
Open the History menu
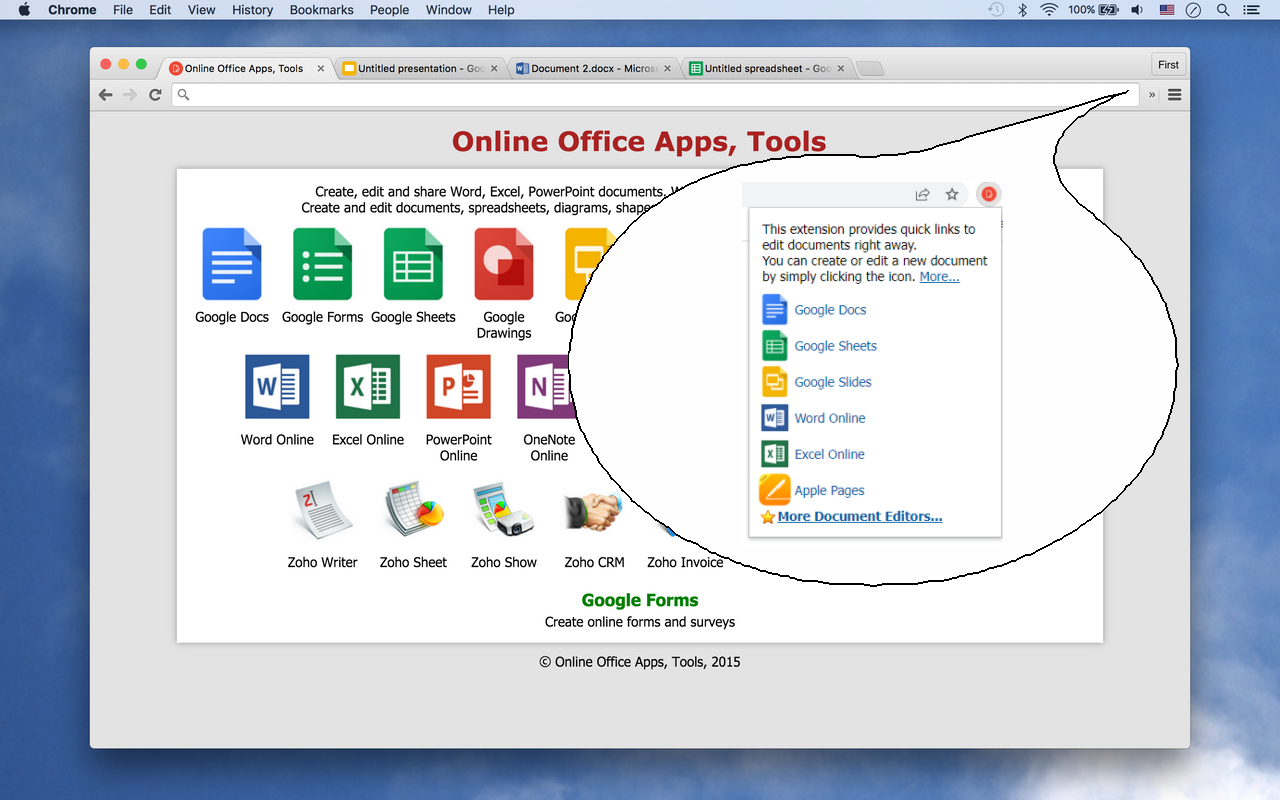coord(252,10)
